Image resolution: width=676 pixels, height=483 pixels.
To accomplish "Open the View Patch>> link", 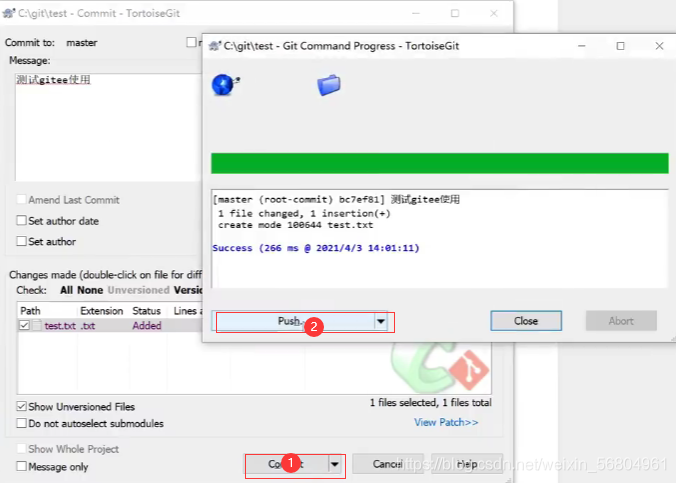I will 446,422.
